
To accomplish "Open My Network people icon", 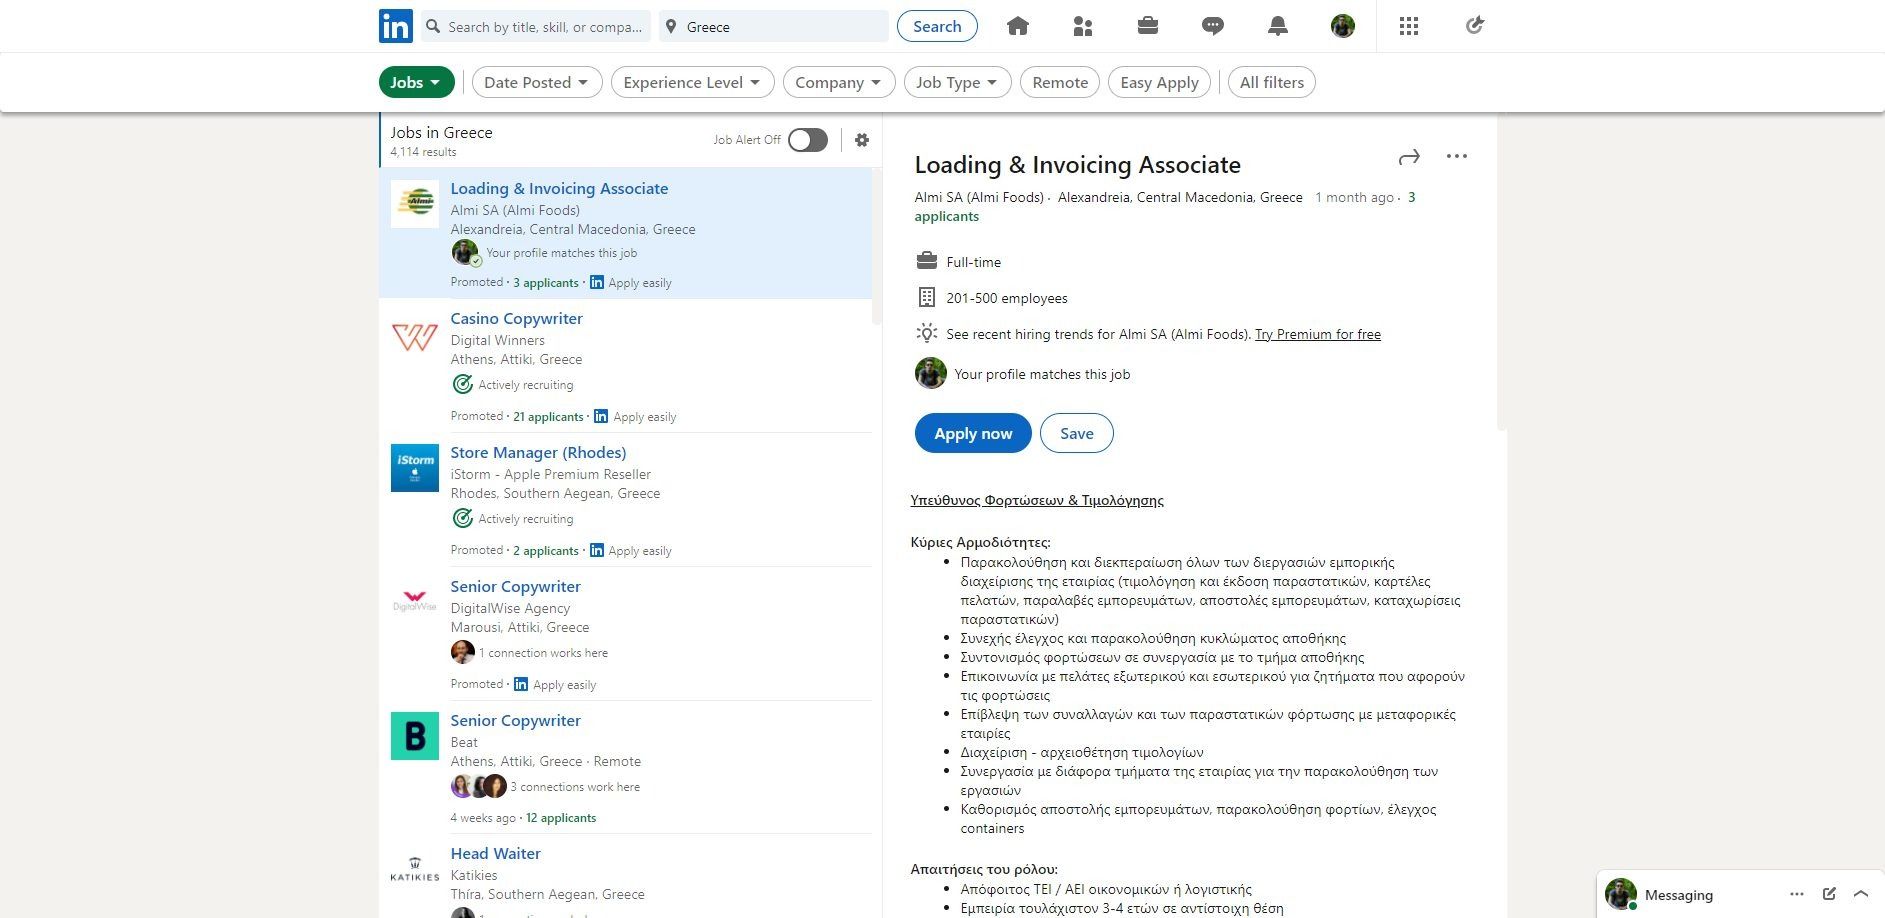I will (1082, 27).
